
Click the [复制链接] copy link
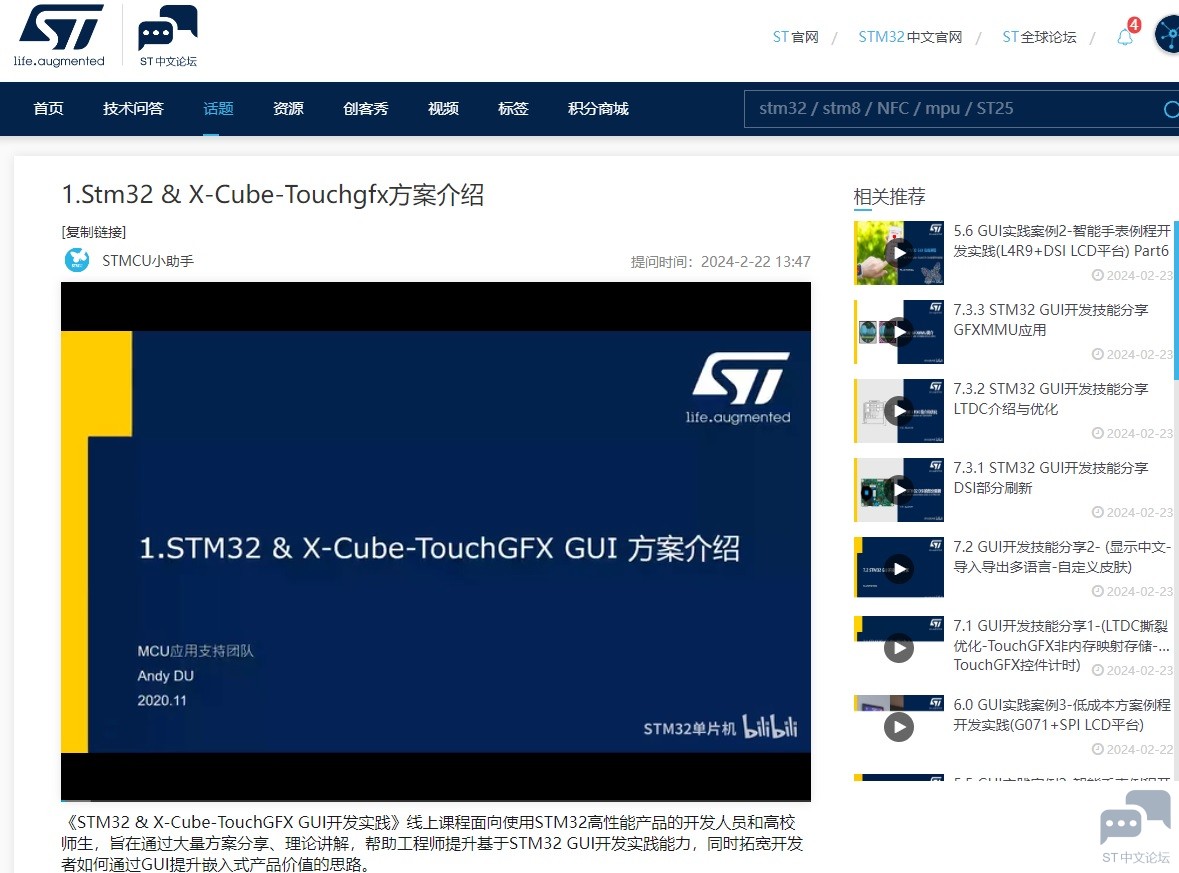[94, 232]
